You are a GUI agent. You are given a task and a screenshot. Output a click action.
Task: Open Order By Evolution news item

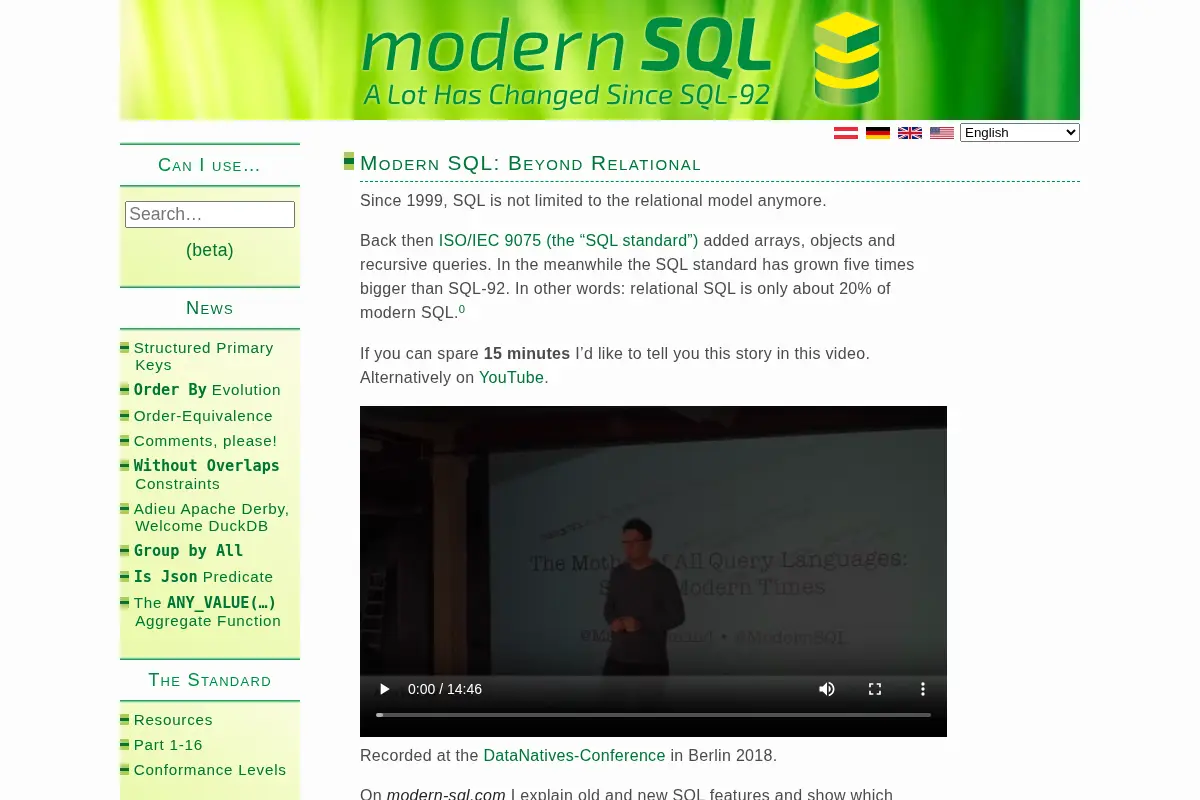tap(207, 390)
